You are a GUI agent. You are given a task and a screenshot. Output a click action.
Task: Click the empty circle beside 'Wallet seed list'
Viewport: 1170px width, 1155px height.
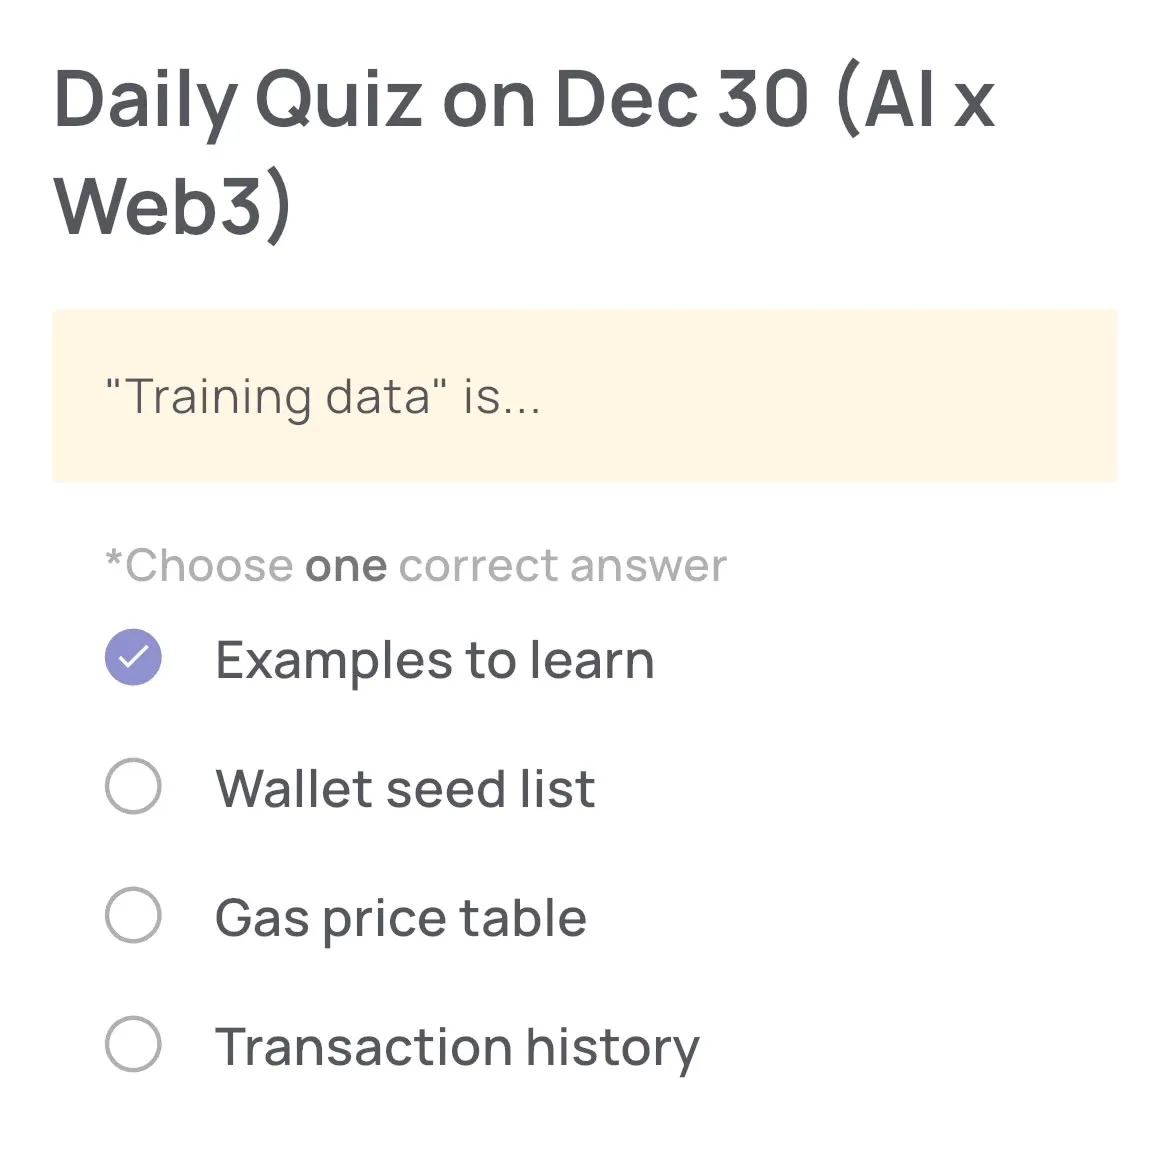click(x=133, y=787)
